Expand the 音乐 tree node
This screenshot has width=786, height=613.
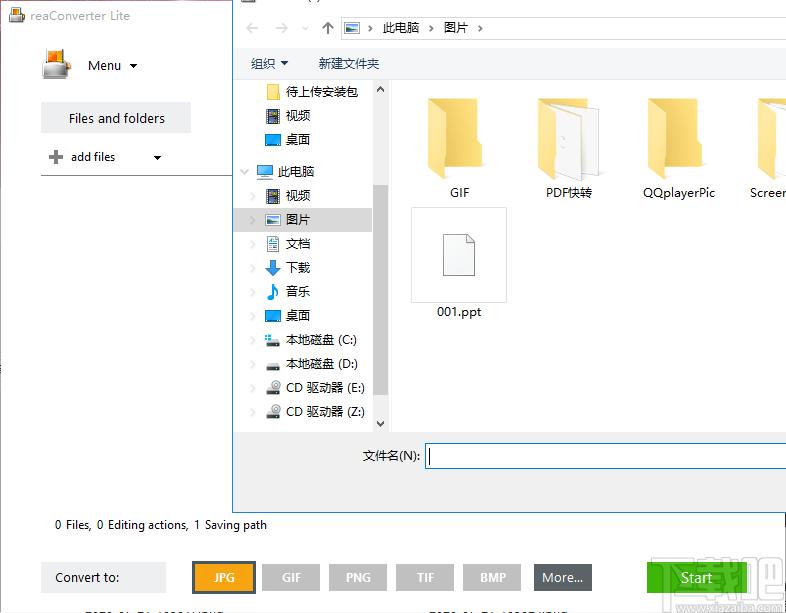click(253, 292)
